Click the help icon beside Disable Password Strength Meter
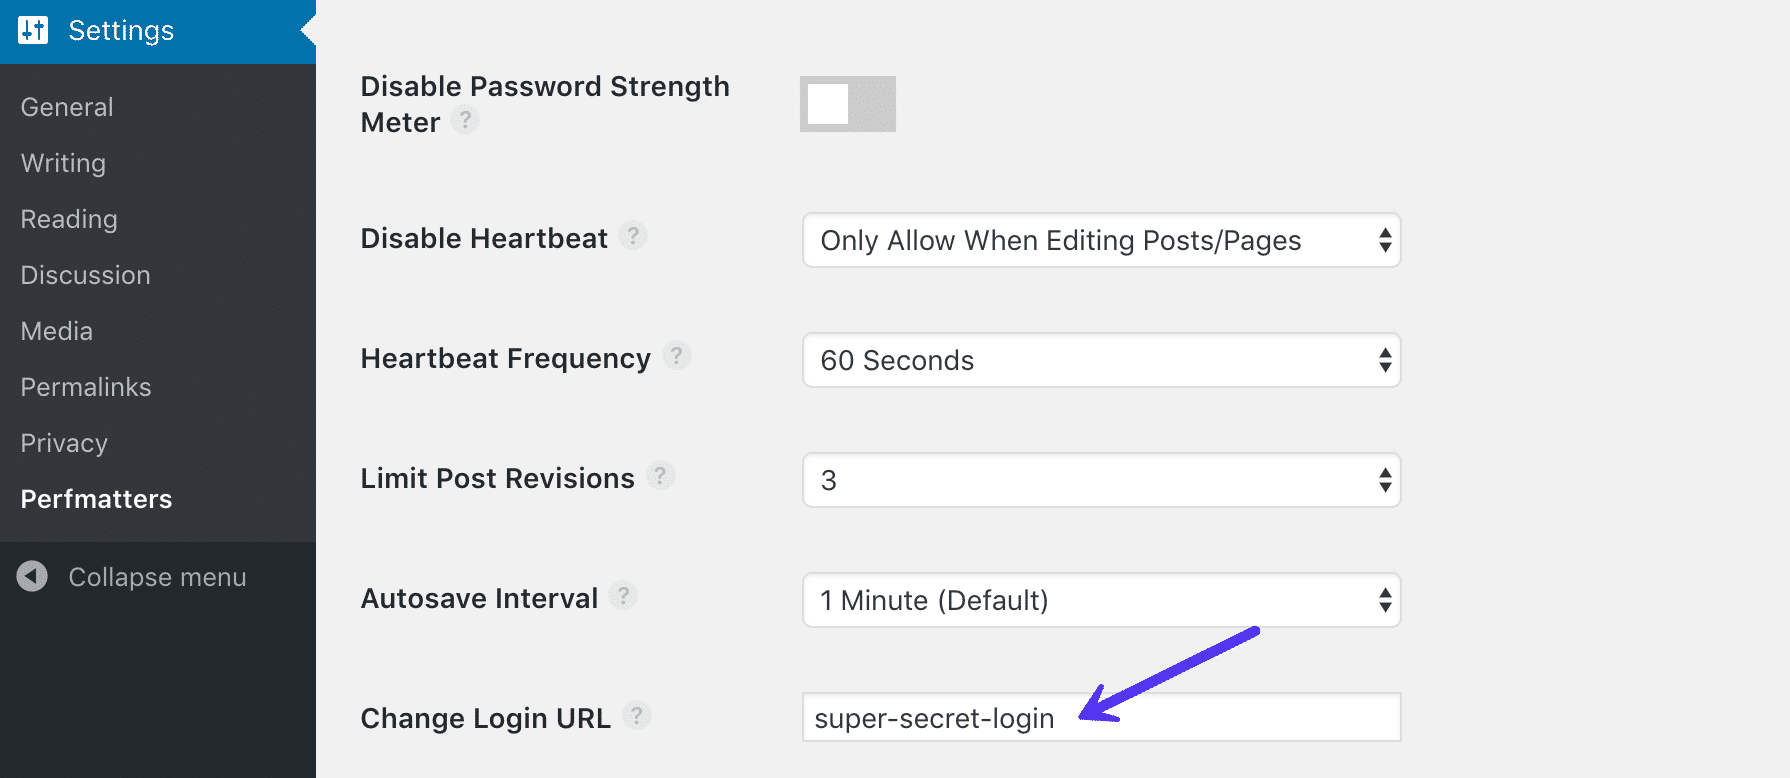 point(466,120)
